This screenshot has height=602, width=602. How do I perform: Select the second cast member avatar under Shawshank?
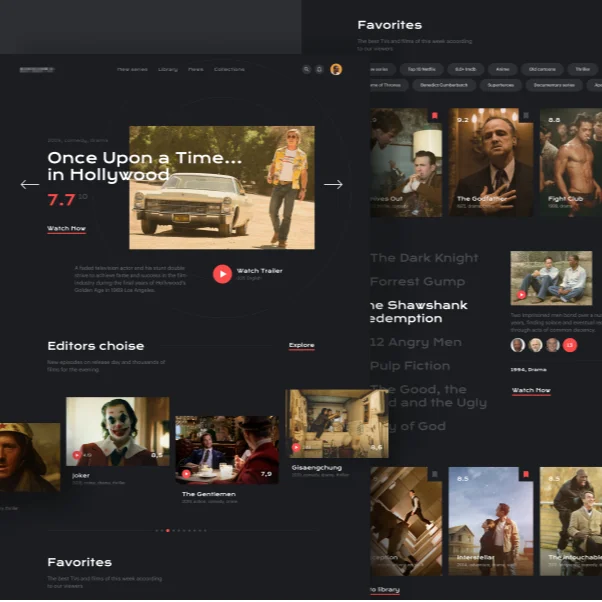pos(535,345)
